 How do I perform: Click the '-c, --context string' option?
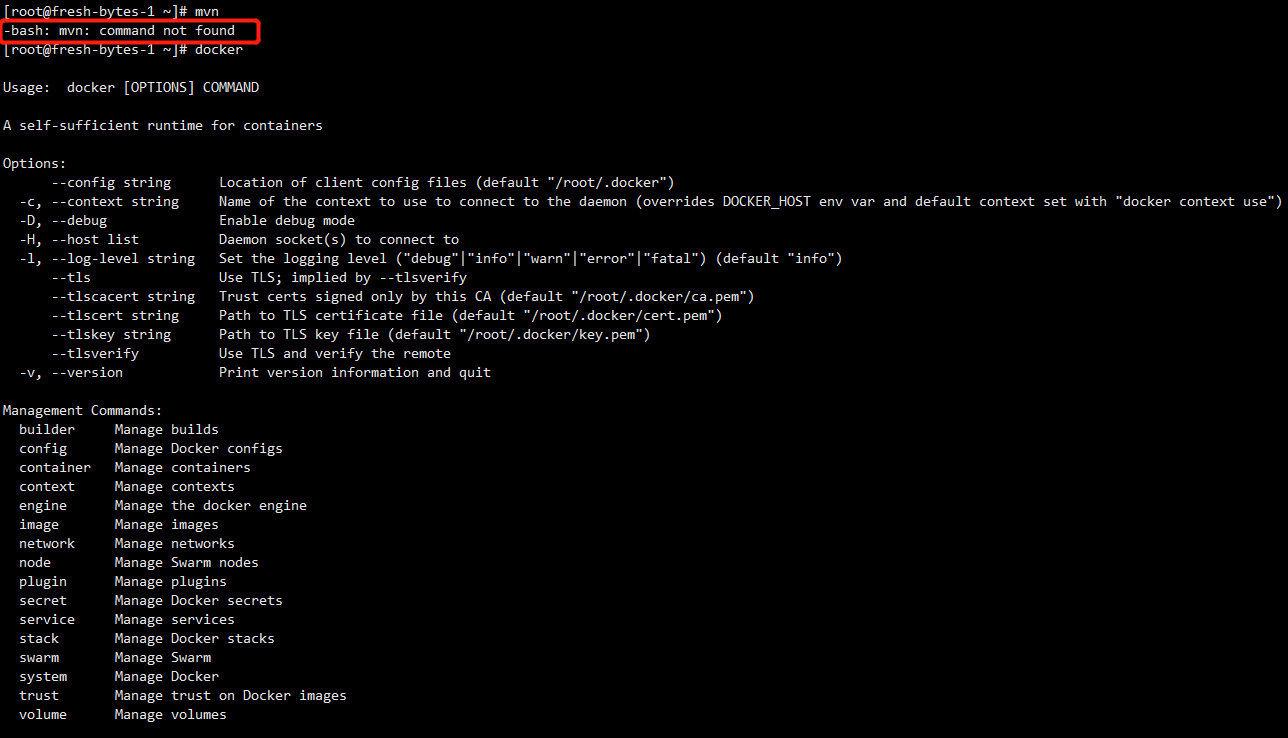point(99,202)
